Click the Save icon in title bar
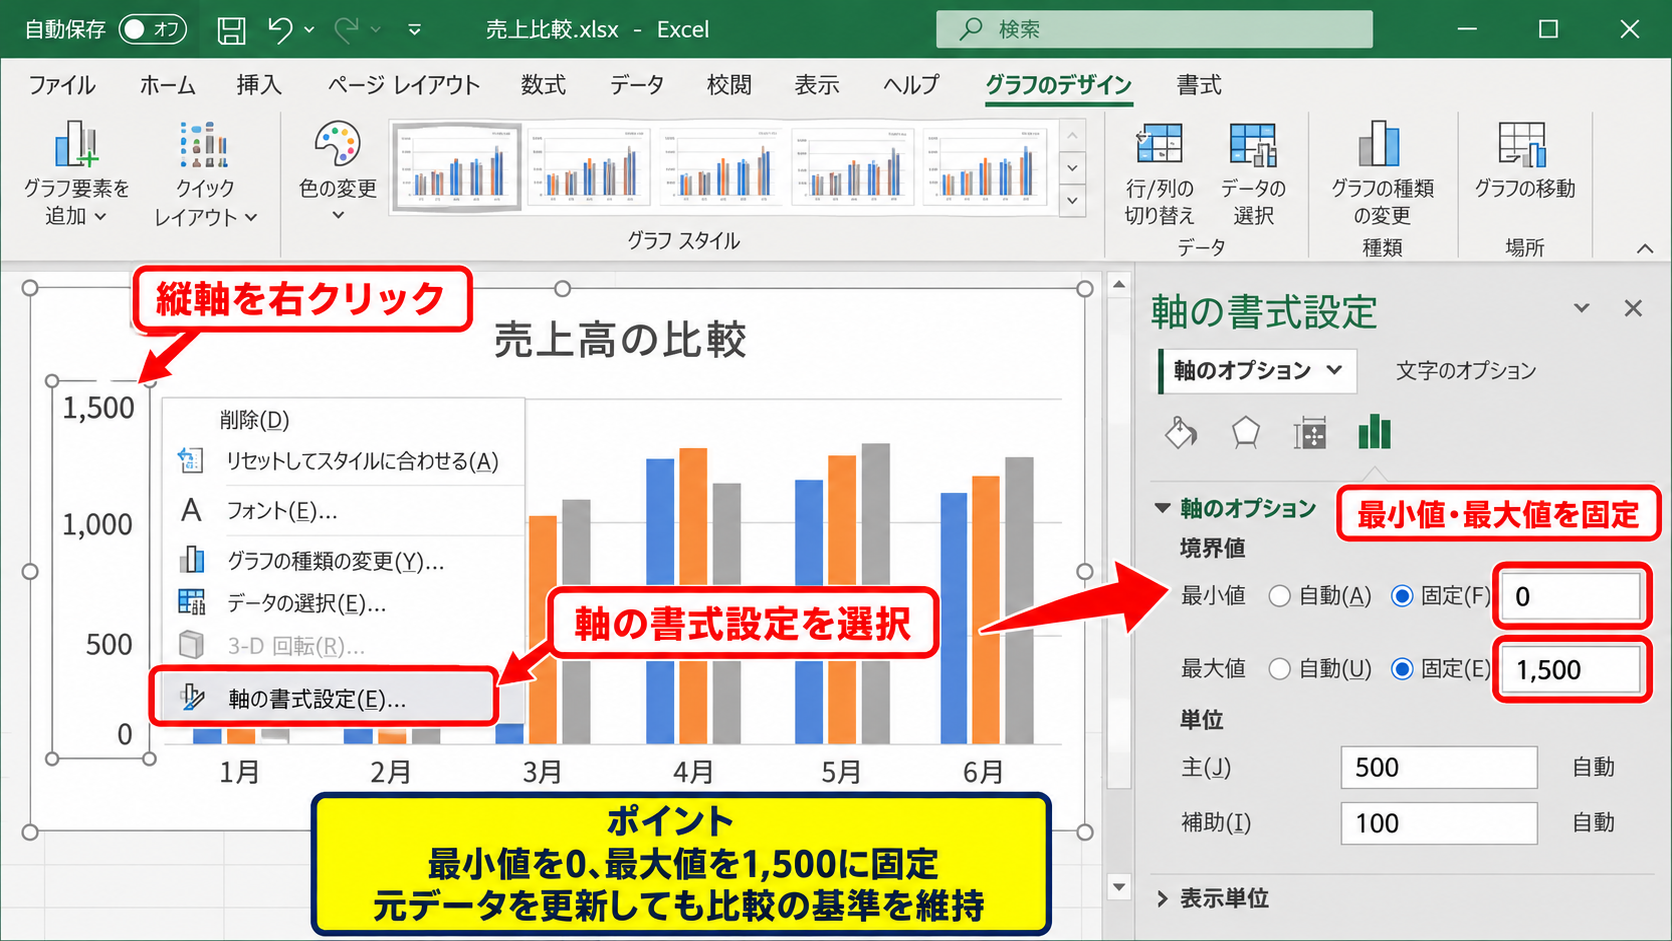The width and height of the screenshot is (1672, 941). click(x=231, y=30)
